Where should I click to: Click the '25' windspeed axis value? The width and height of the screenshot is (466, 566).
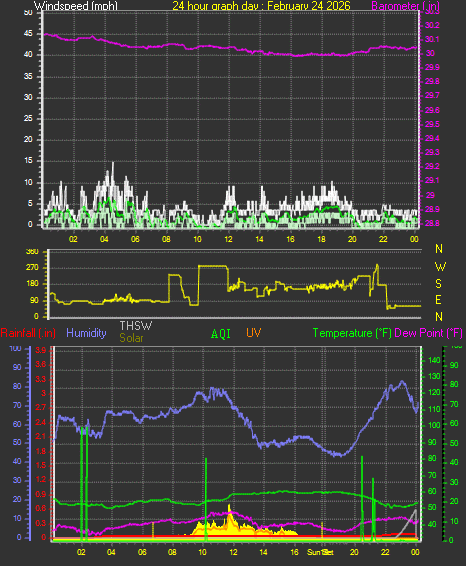tap(28, 118)
